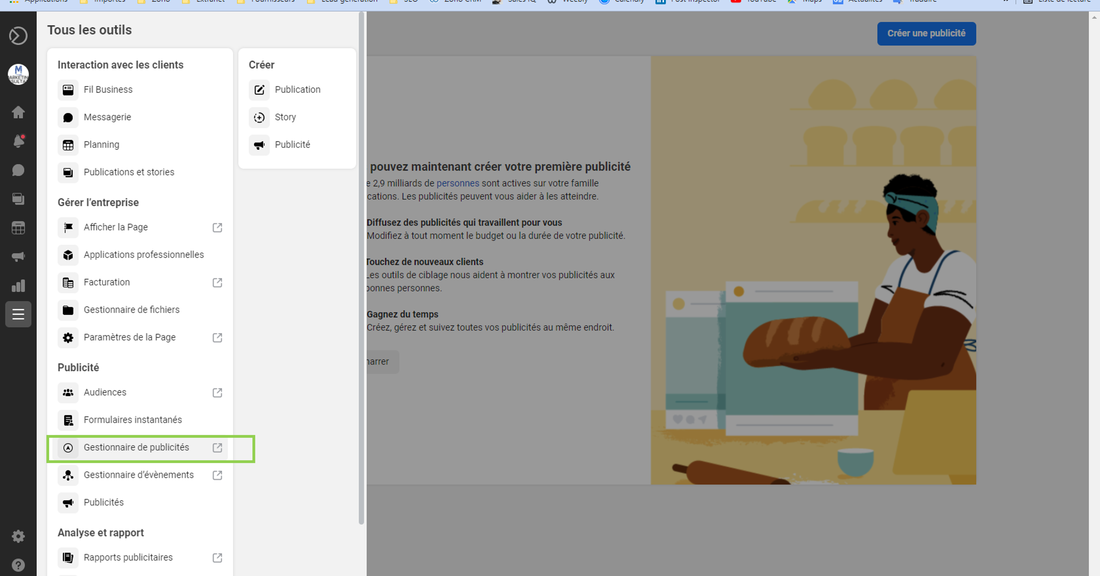Click the Applications professionnelles cube icon
This screenshot has width=1100, height=576.
pos(68,255)
